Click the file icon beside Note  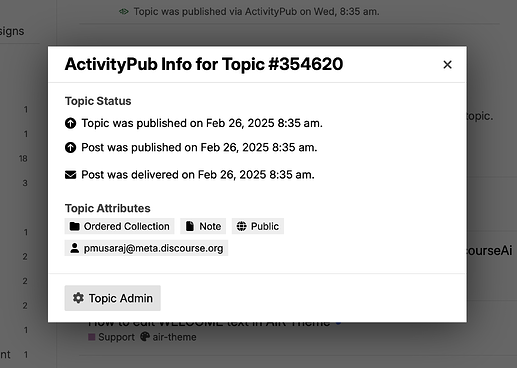tap(190, 226)
